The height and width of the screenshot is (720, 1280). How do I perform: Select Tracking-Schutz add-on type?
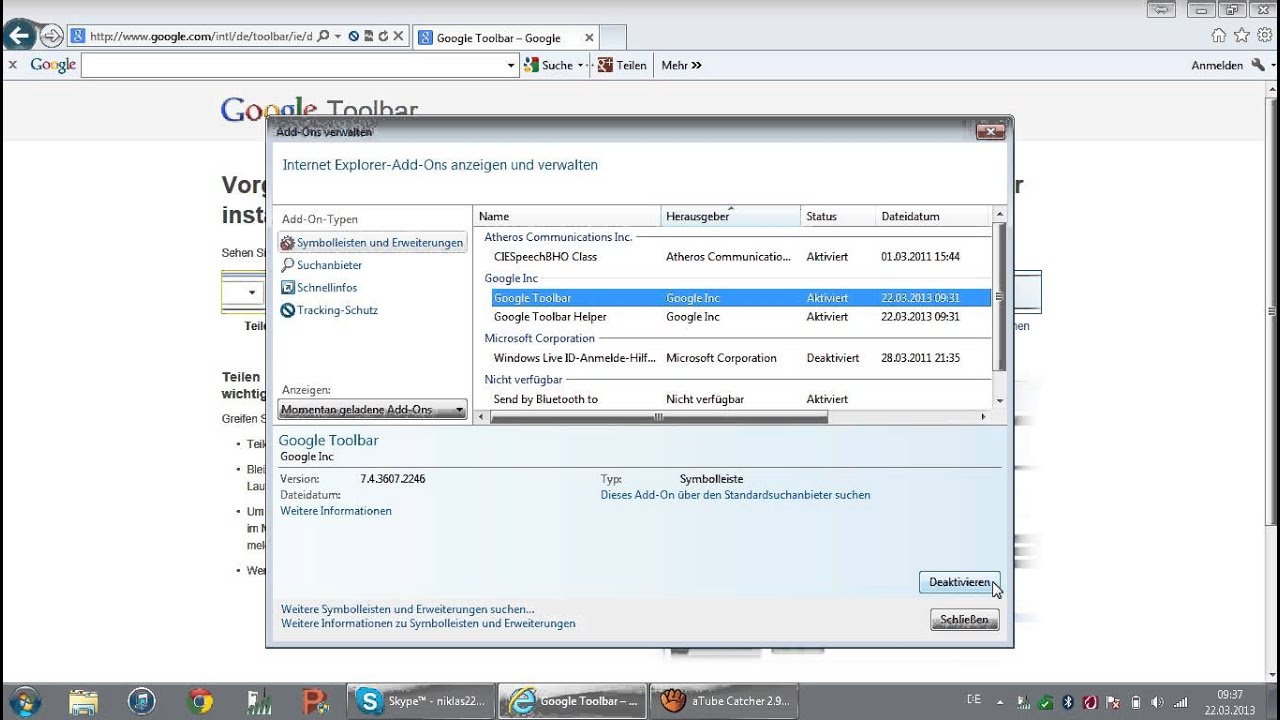[x=328, y=310]
